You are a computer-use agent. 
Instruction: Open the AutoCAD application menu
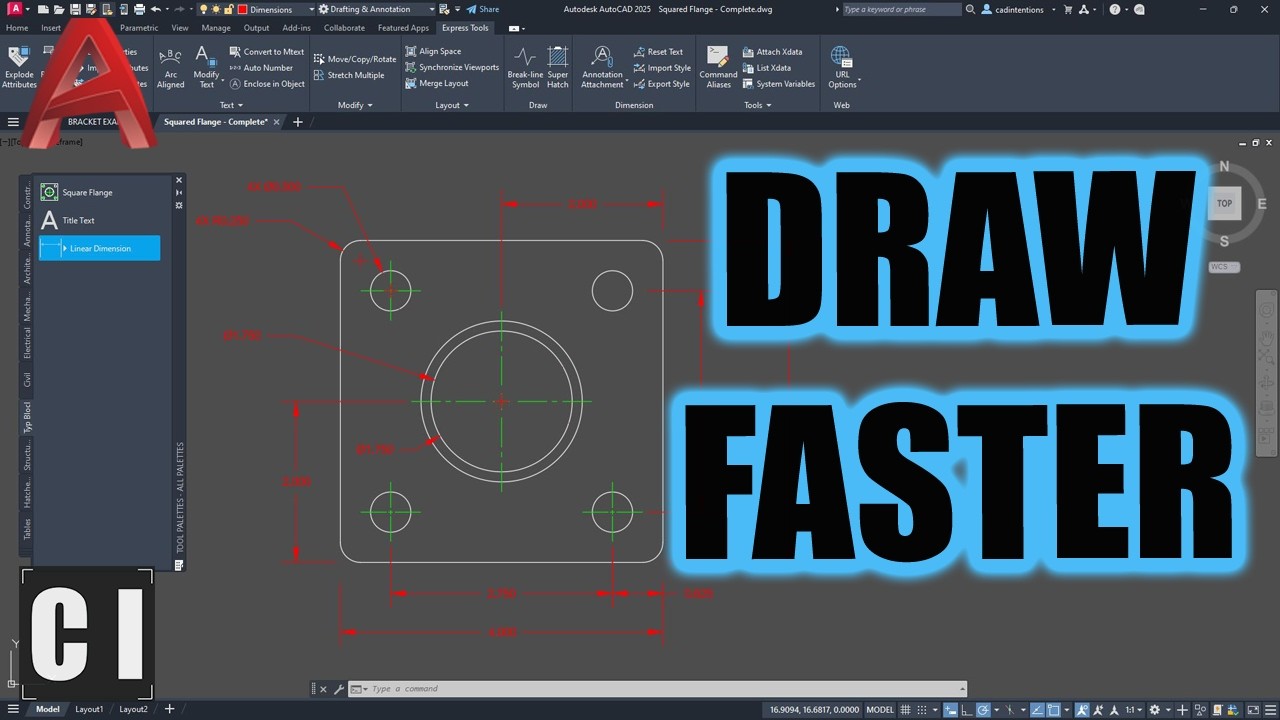pyautogui.click(x=15, y=9)
